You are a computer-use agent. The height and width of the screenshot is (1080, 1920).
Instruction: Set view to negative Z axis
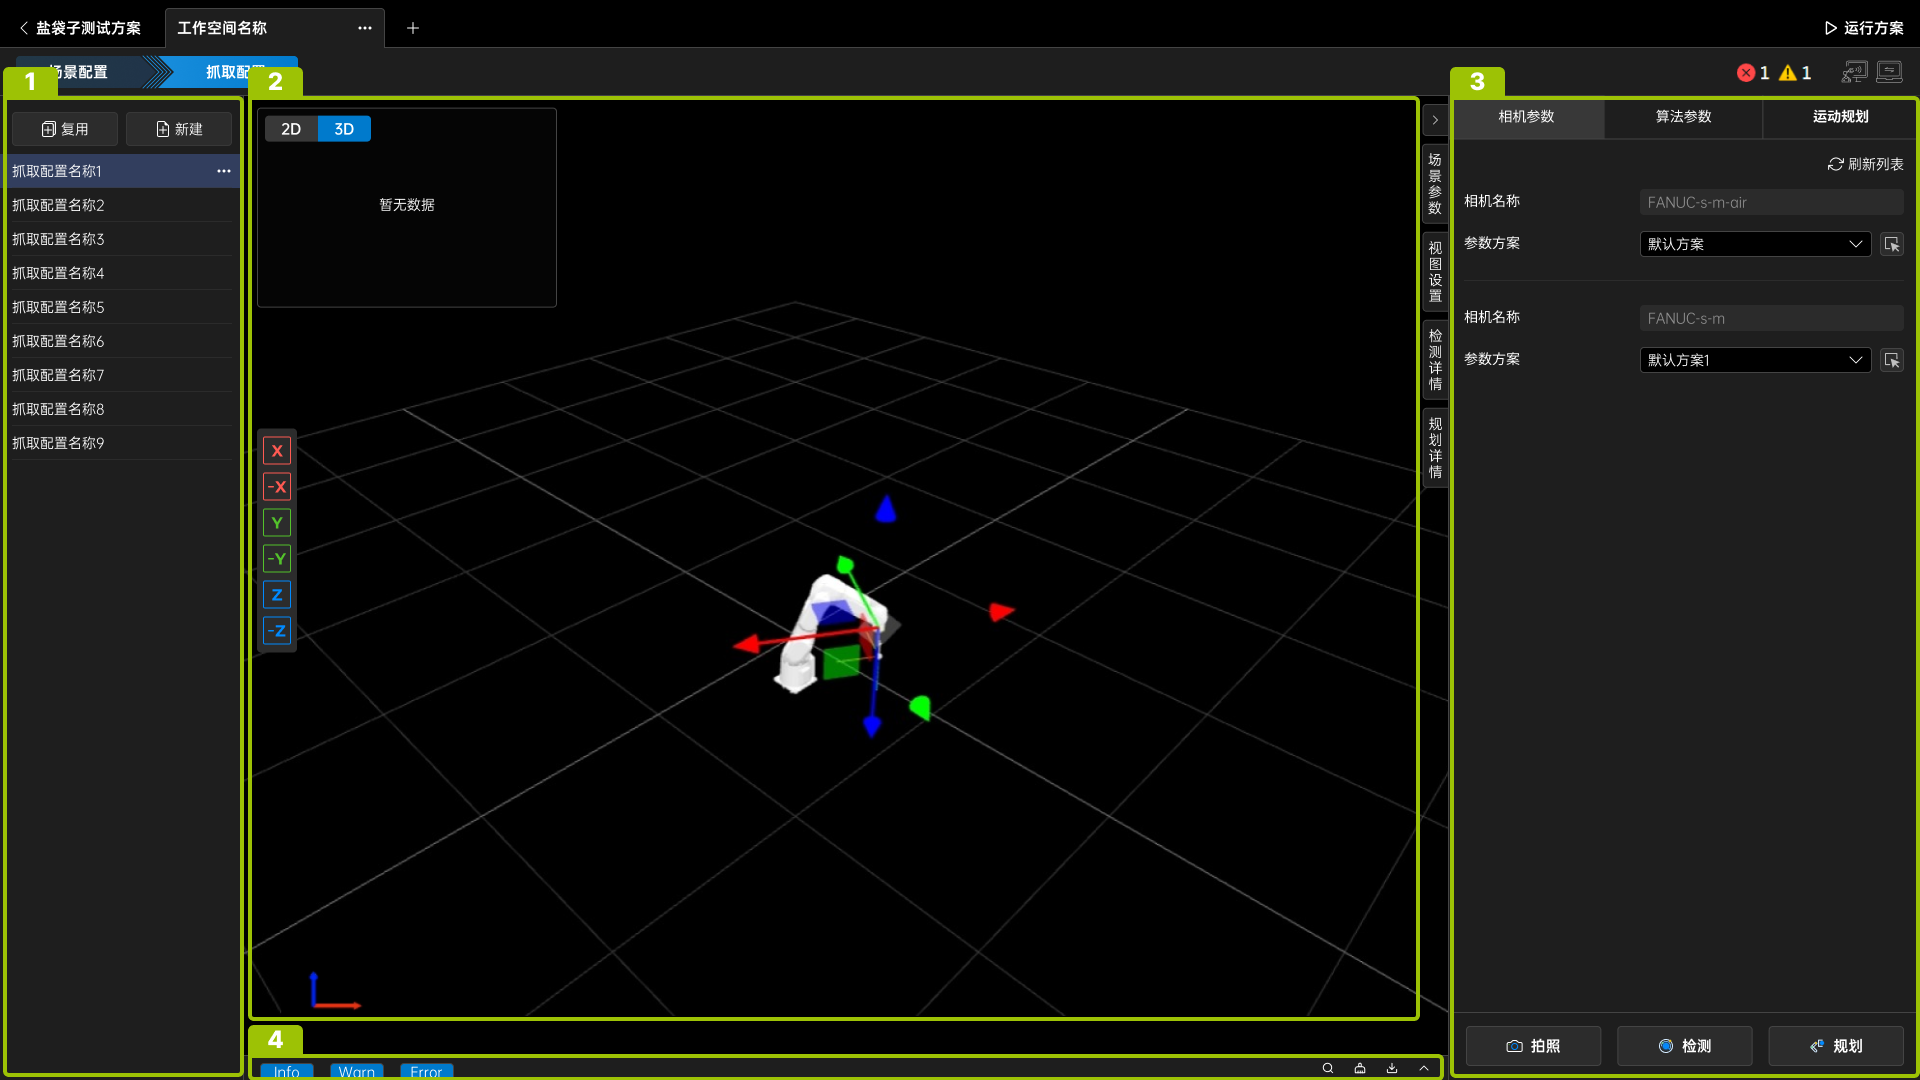click(277, 631)
